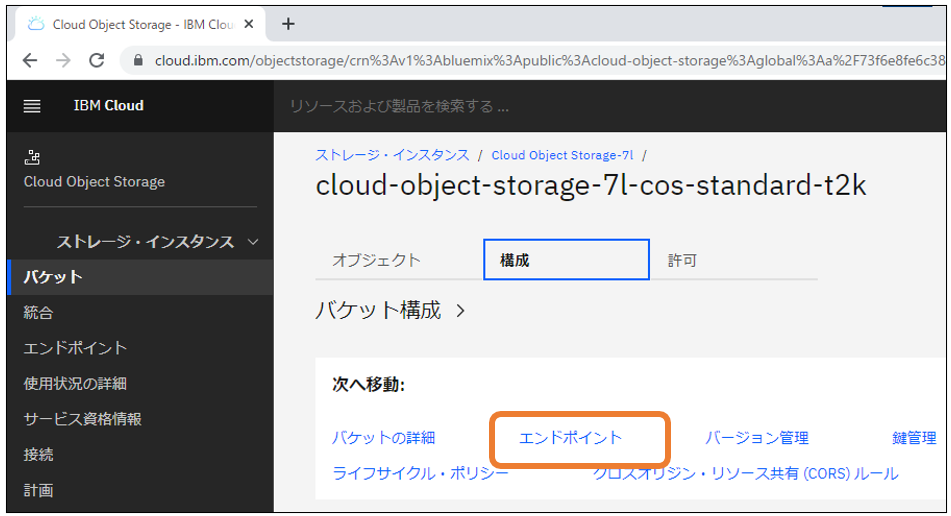Reload the page with refresh icon
Viewport: 951px width, 516px height.
[96, 60]
